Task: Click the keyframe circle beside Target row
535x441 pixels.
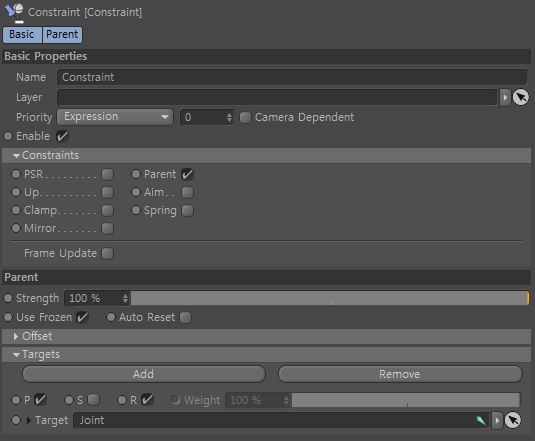Action: pyautogui.click(x=16, y=420)
